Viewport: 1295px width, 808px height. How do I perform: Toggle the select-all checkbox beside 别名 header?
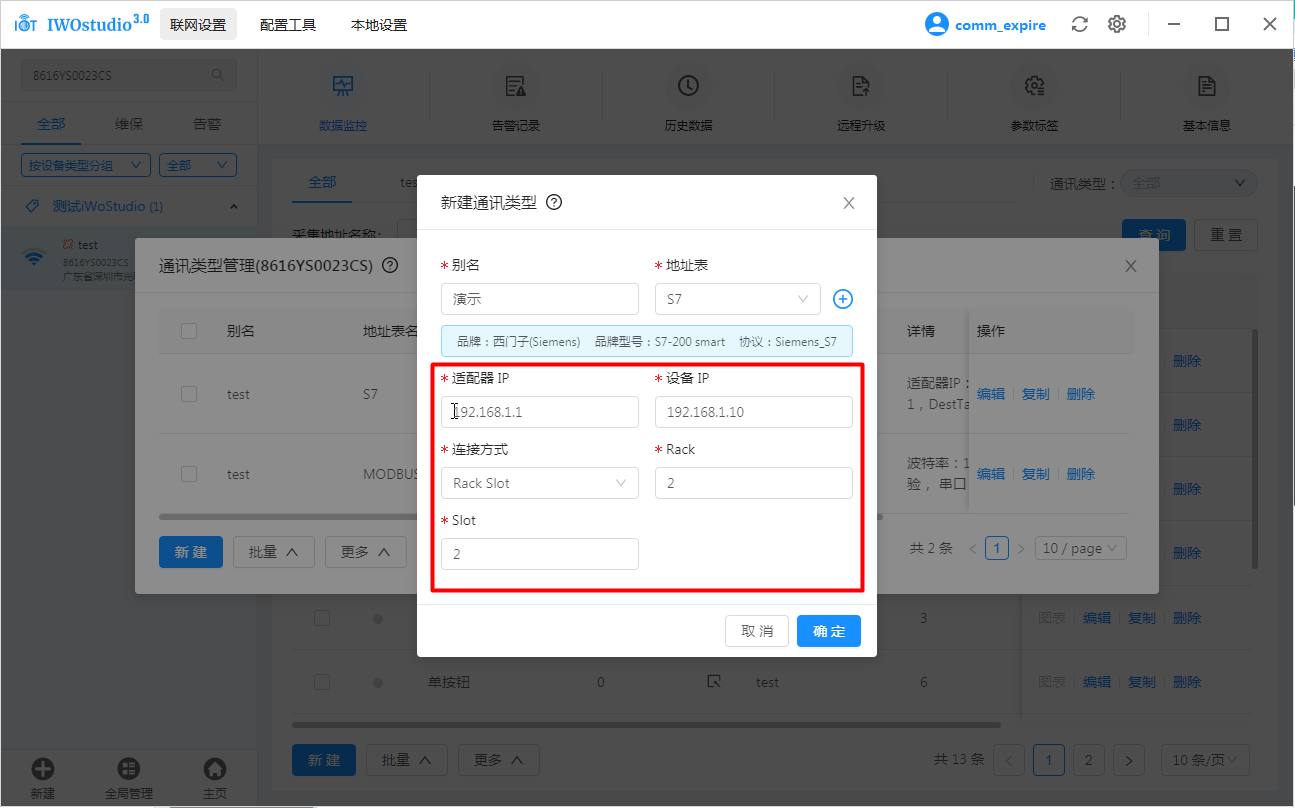coord(189,331)
